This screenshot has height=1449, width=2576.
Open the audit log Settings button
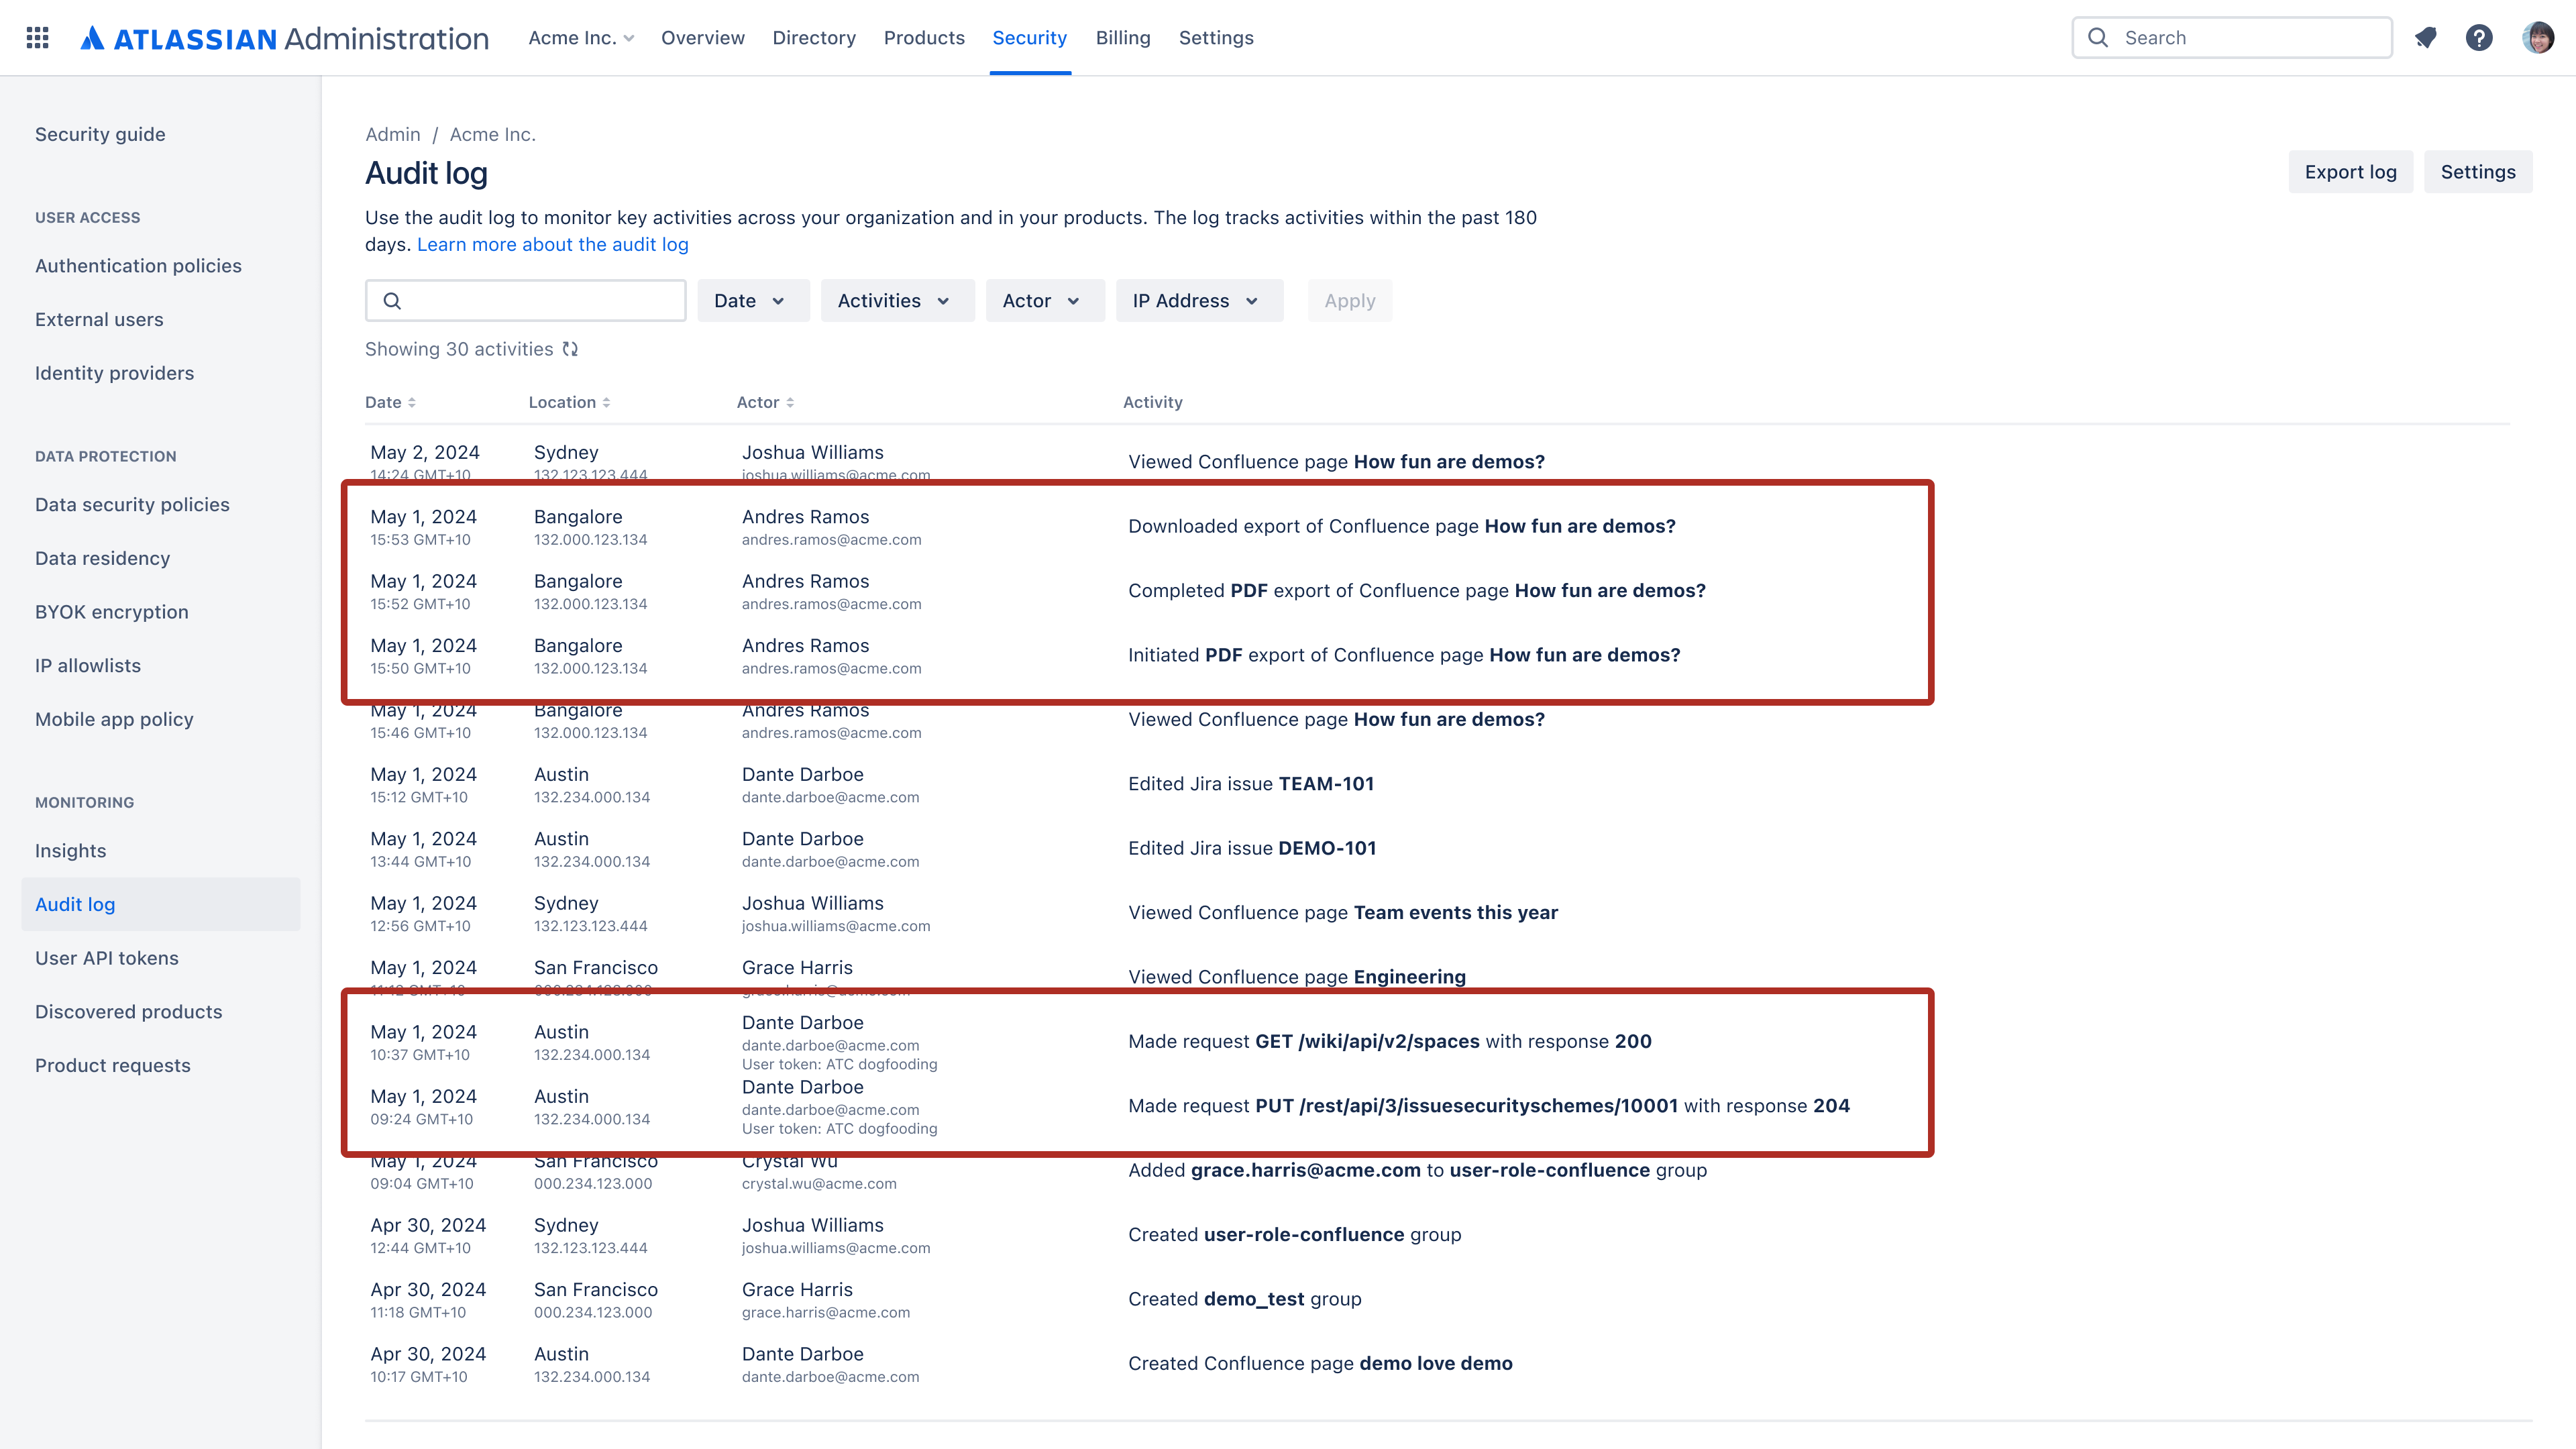pos(2478,172)
